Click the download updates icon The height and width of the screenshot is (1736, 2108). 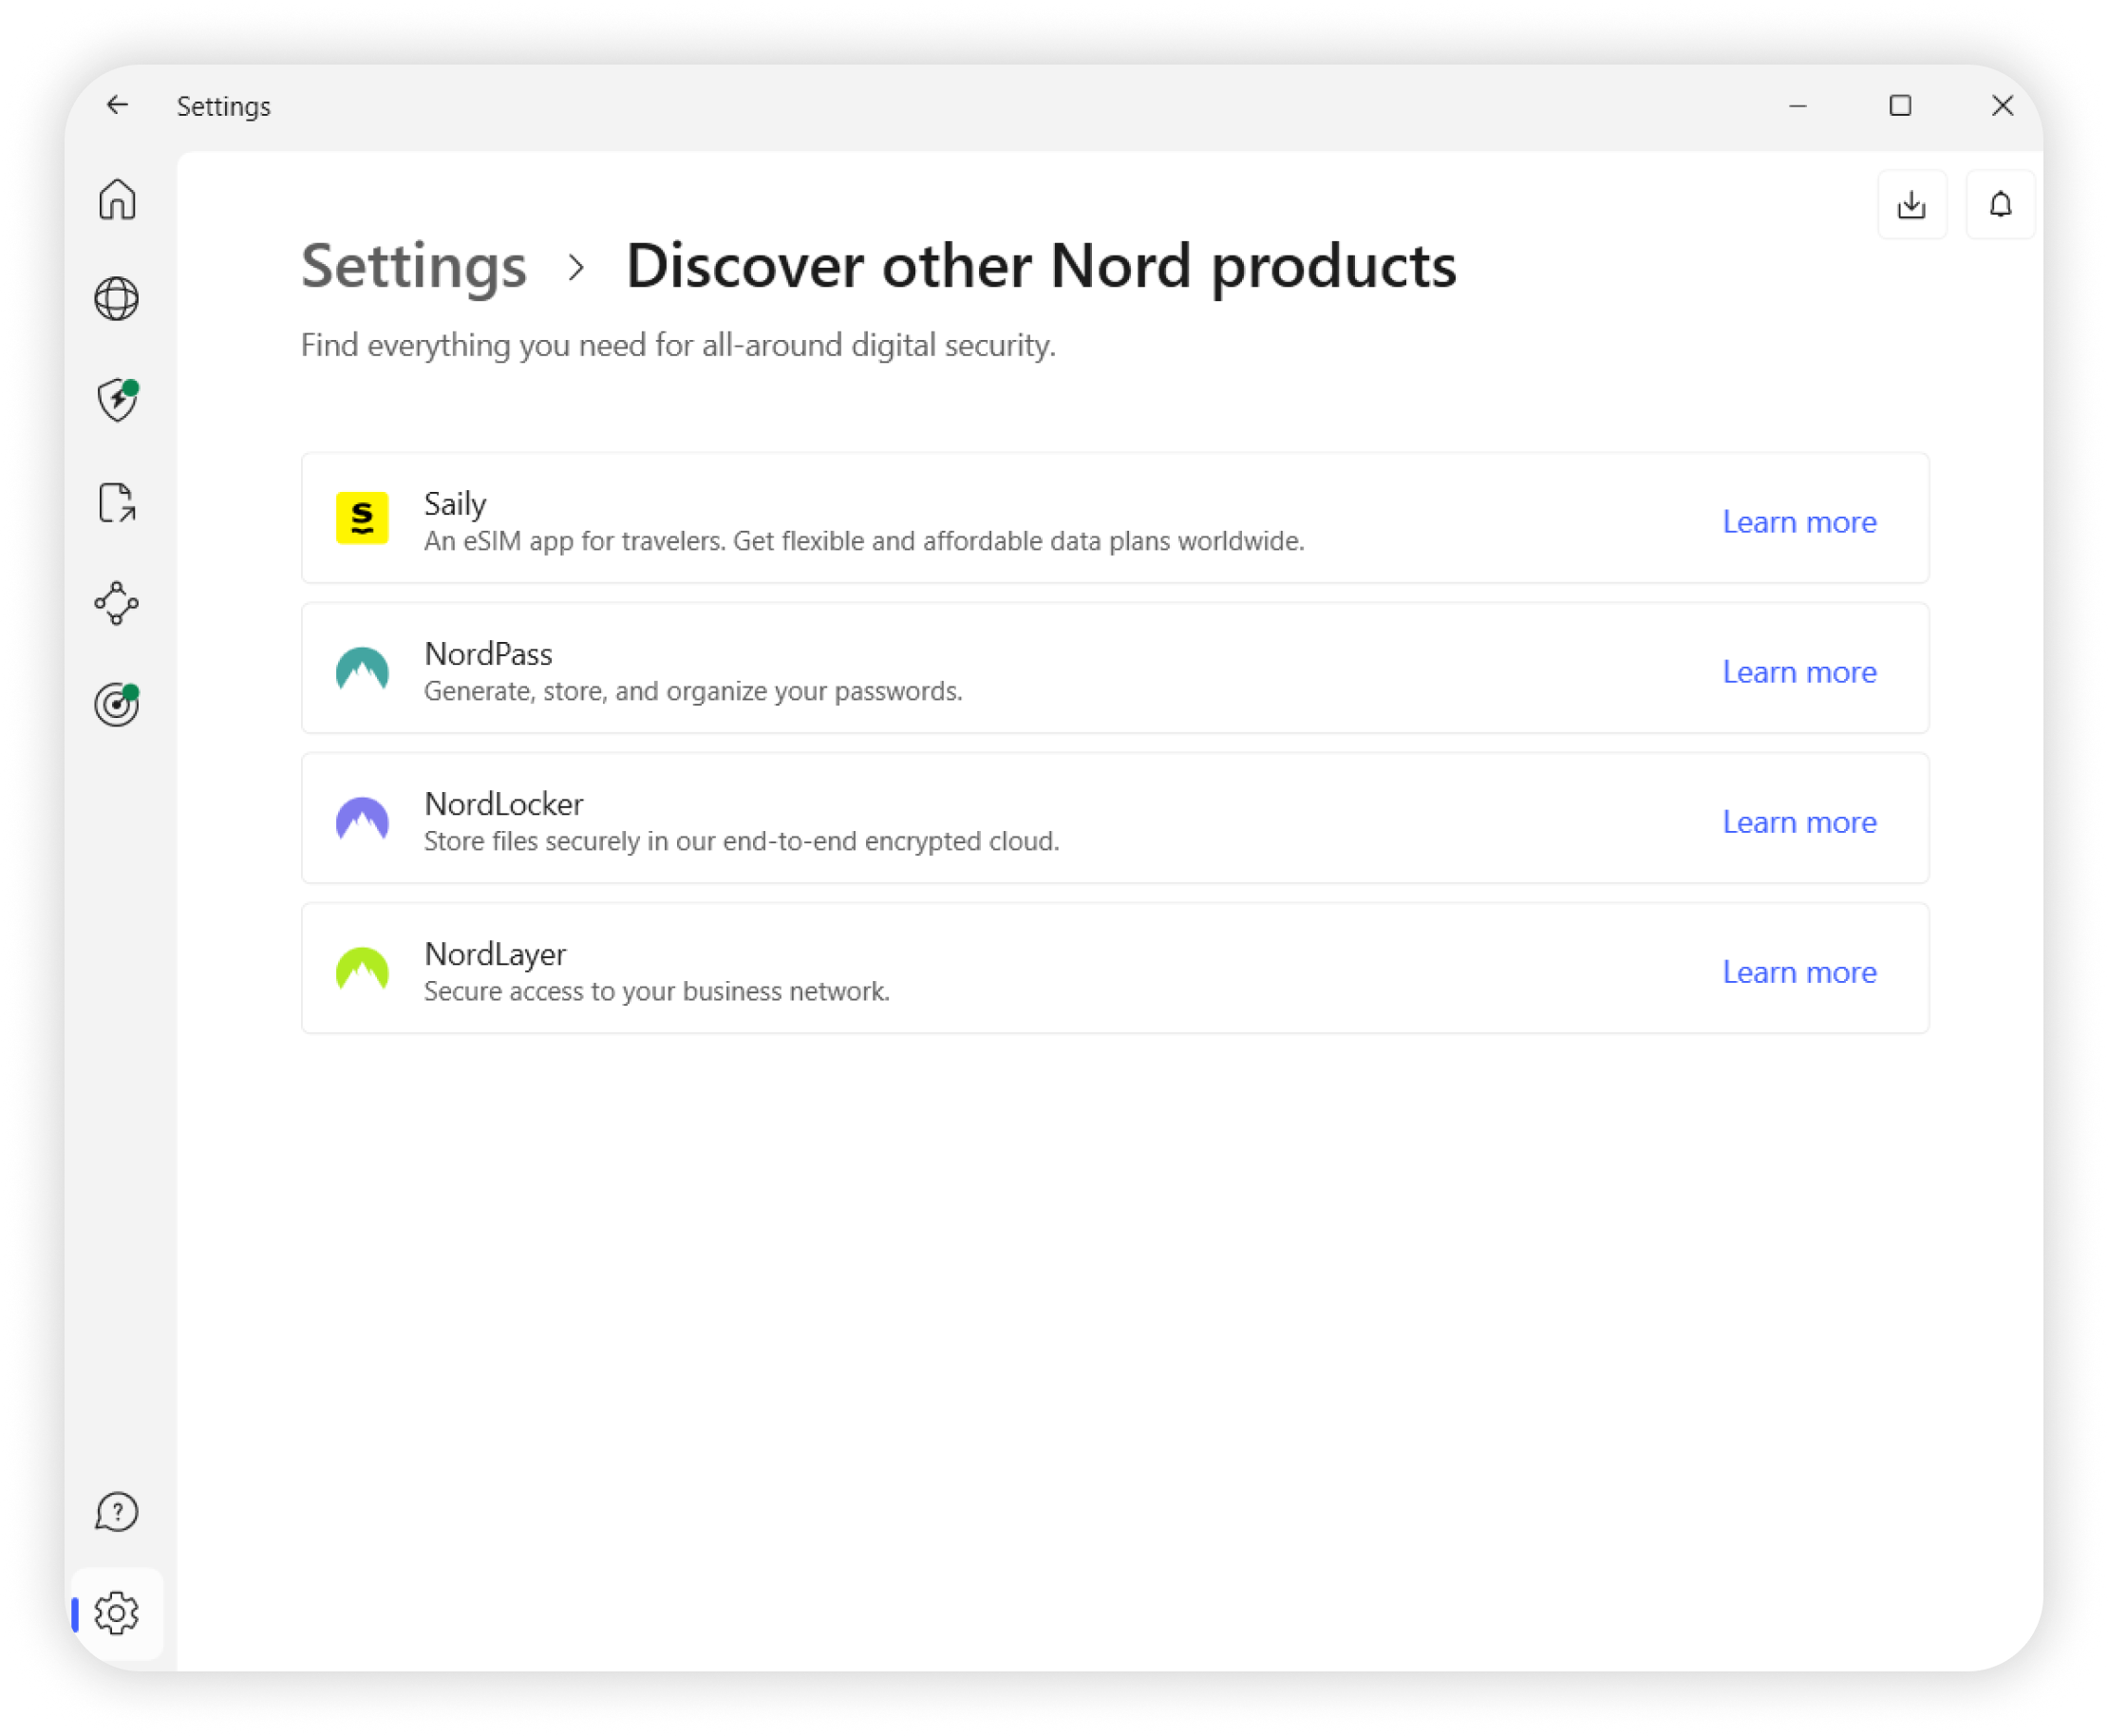pos(1911,205)
